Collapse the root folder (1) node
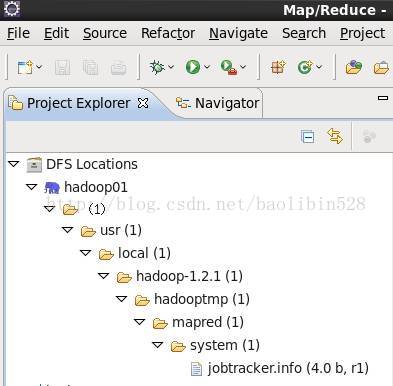This screenshot has width=393, height=386. (x=50, y=209)
